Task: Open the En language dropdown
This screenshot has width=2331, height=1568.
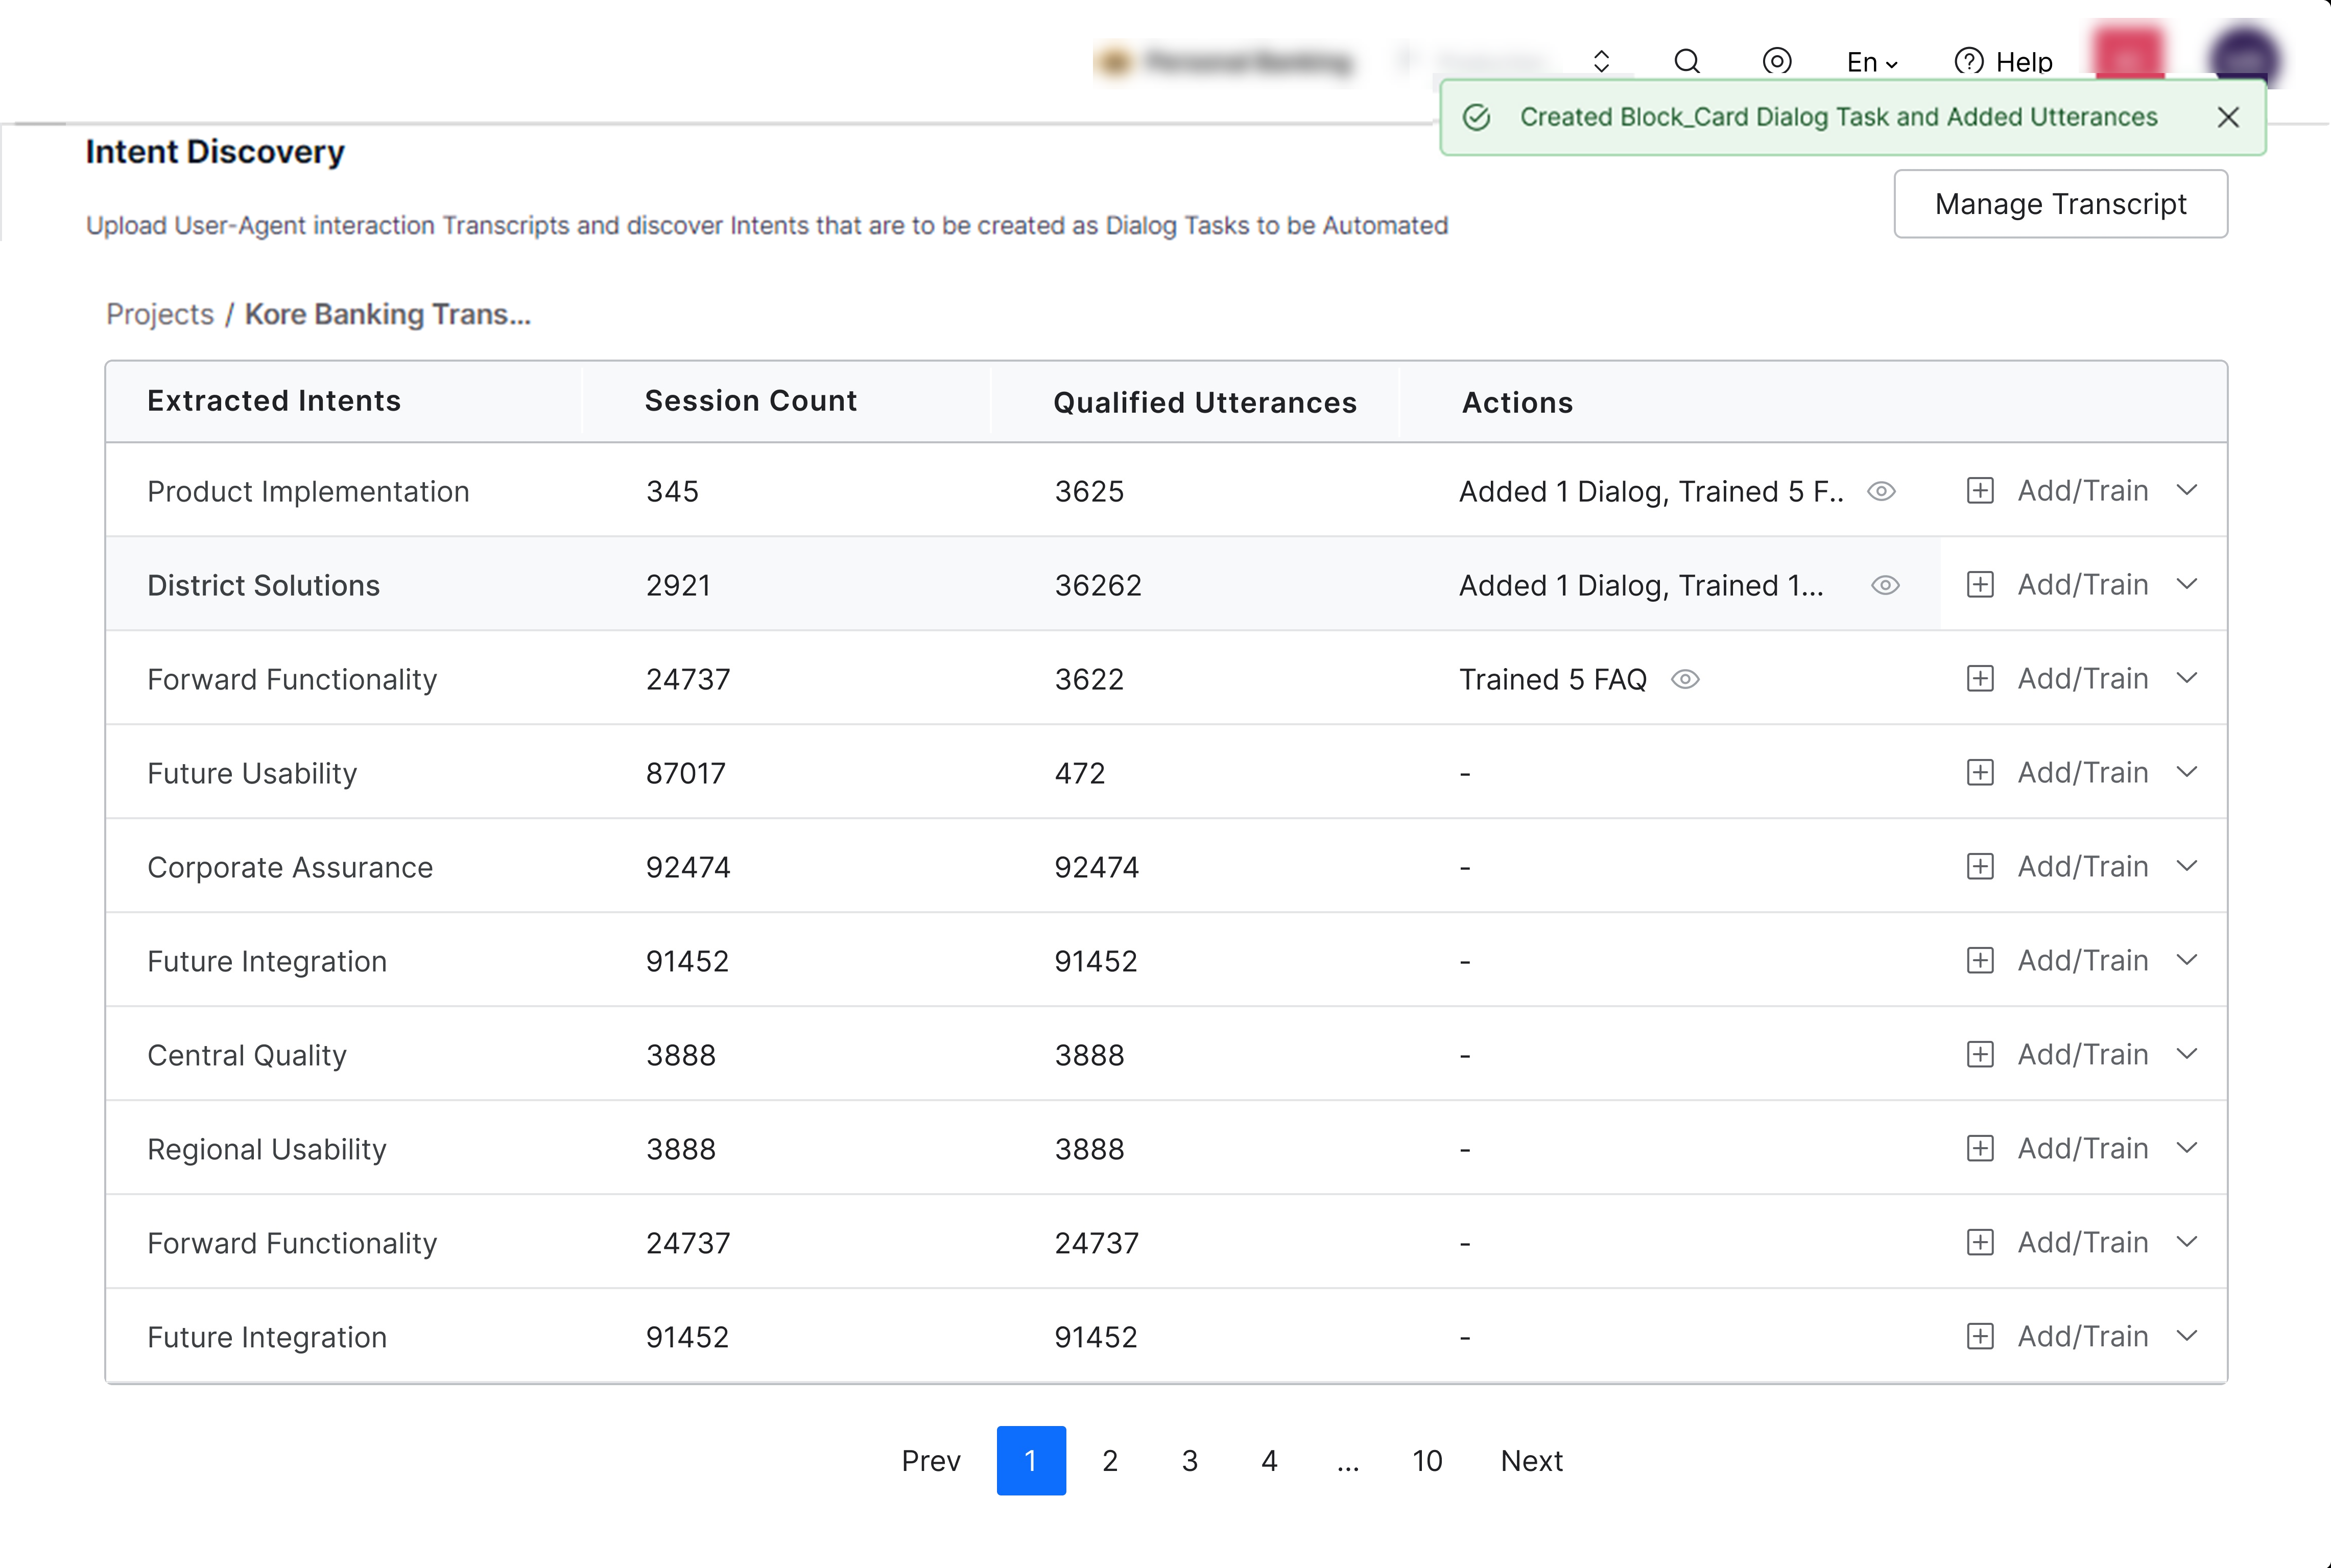Action: 1871,62
